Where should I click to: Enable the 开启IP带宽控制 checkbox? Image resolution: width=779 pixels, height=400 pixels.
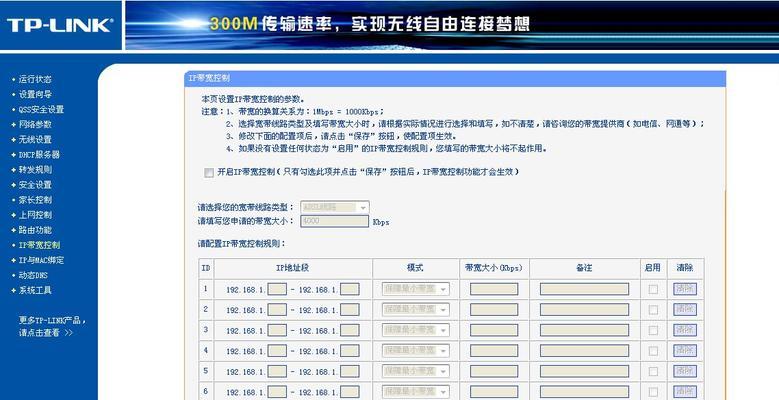point(209,172)
